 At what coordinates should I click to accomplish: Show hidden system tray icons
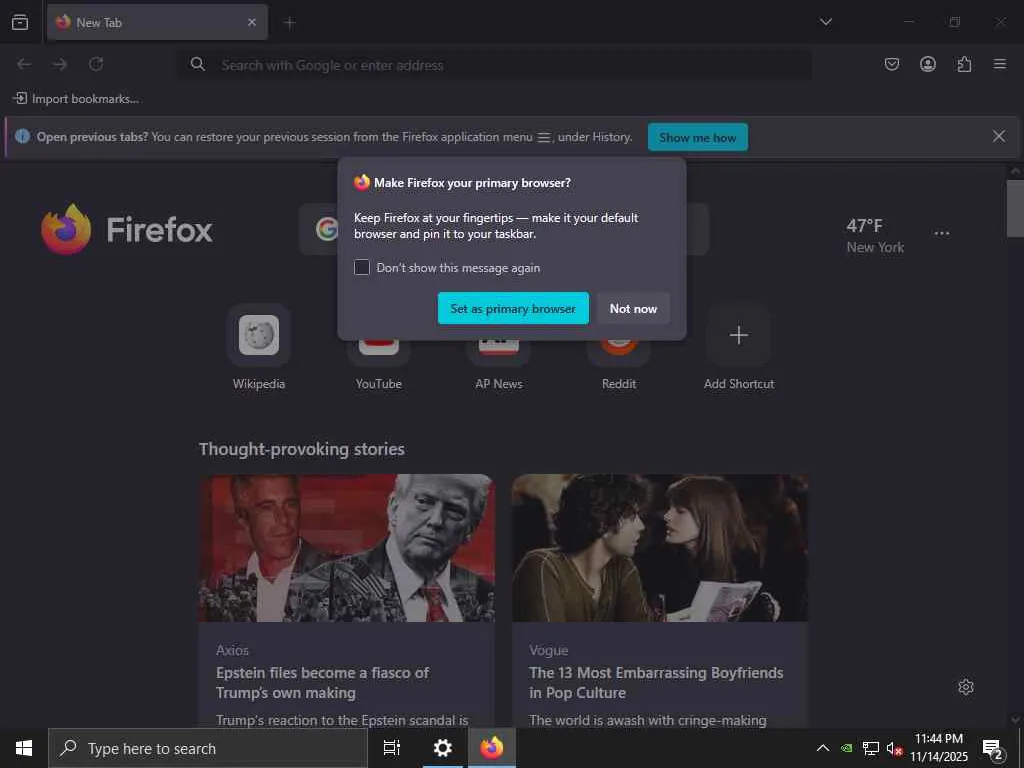pyautogui.click(x=823, y=748)
